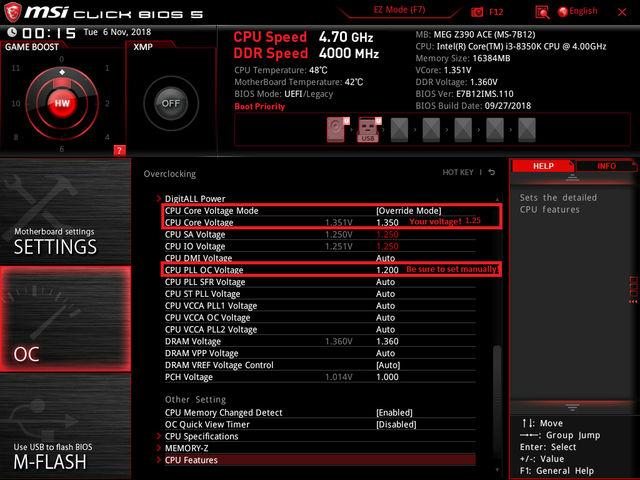Click the HOT KEY label
640x480 pixels.
coord(458,172)
